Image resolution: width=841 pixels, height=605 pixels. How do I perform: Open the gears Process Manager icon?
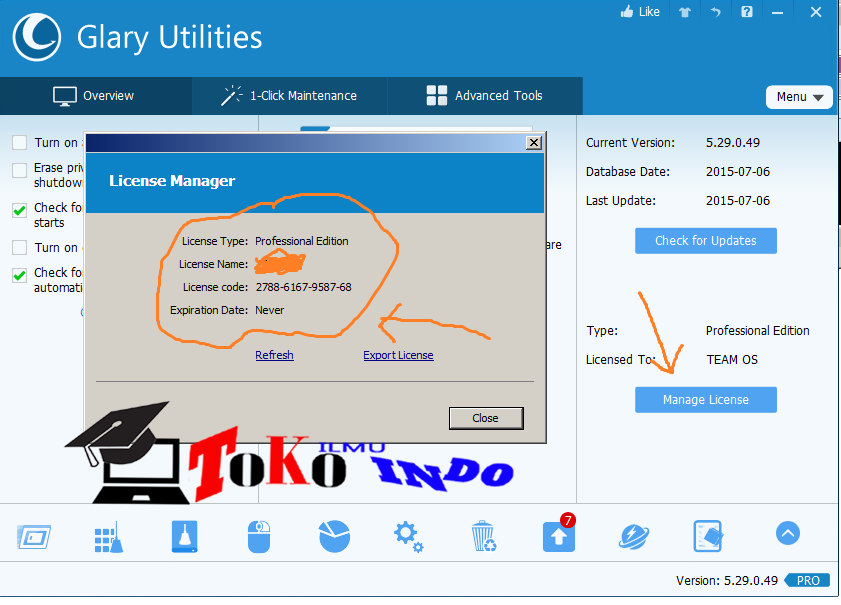coord(408,537)
